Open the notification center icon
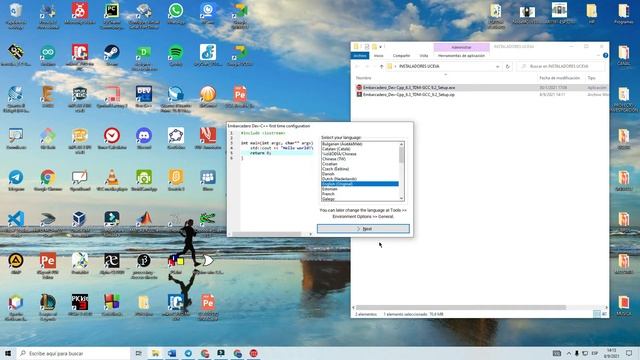 pyautogui.click(x=629, y=353)
